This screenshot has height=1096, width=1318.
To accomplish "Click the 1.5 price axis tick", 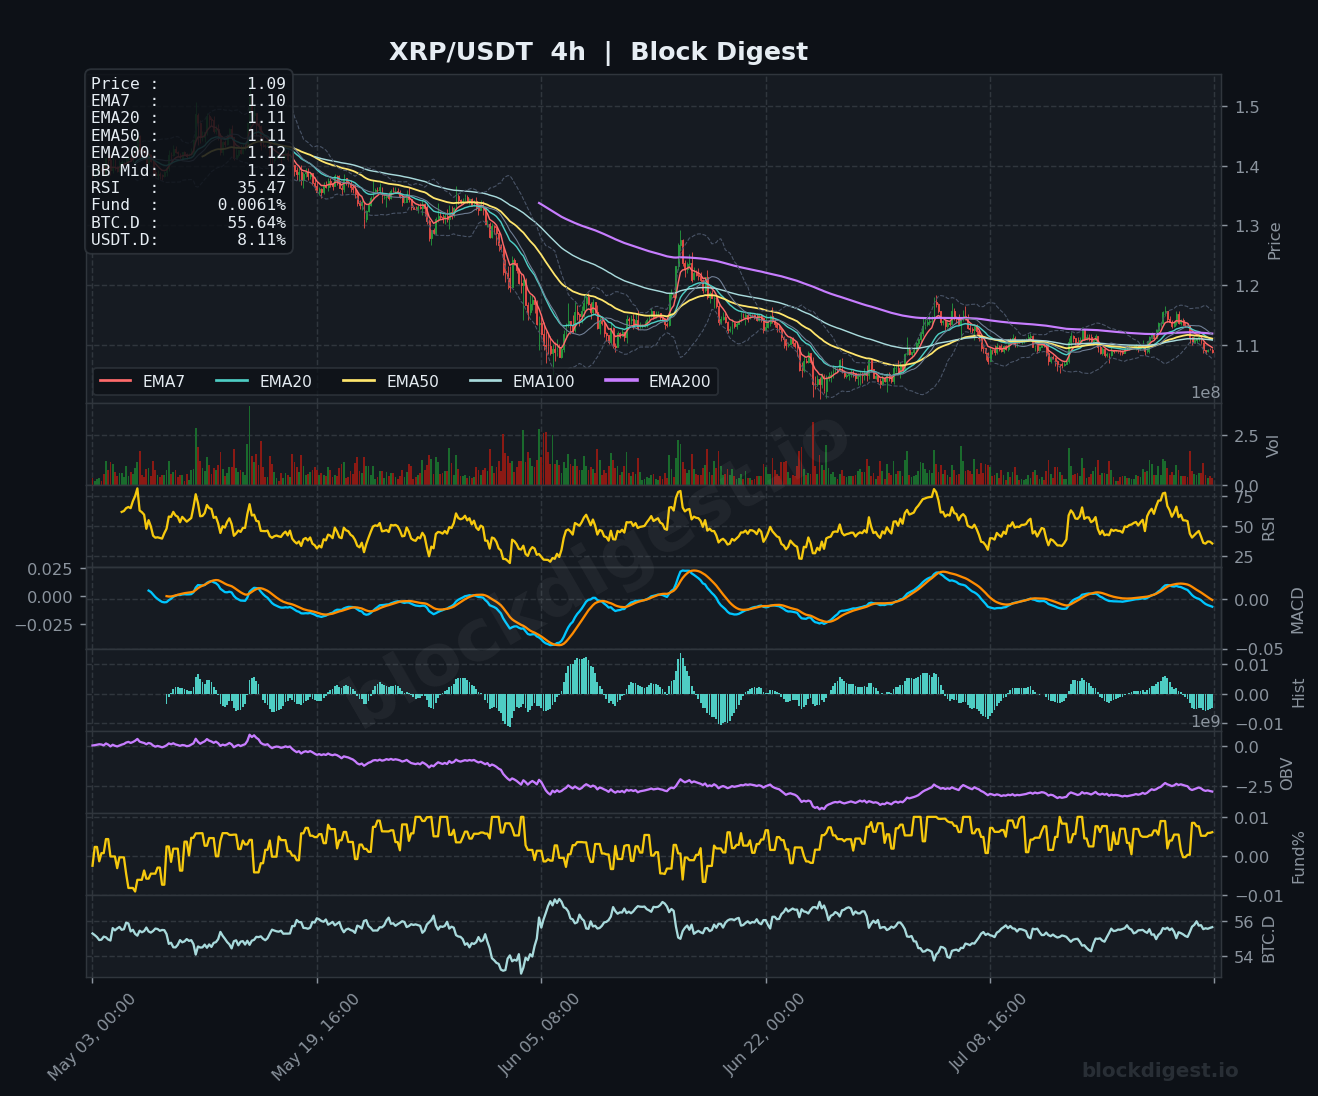I will tap(1246, 107).
